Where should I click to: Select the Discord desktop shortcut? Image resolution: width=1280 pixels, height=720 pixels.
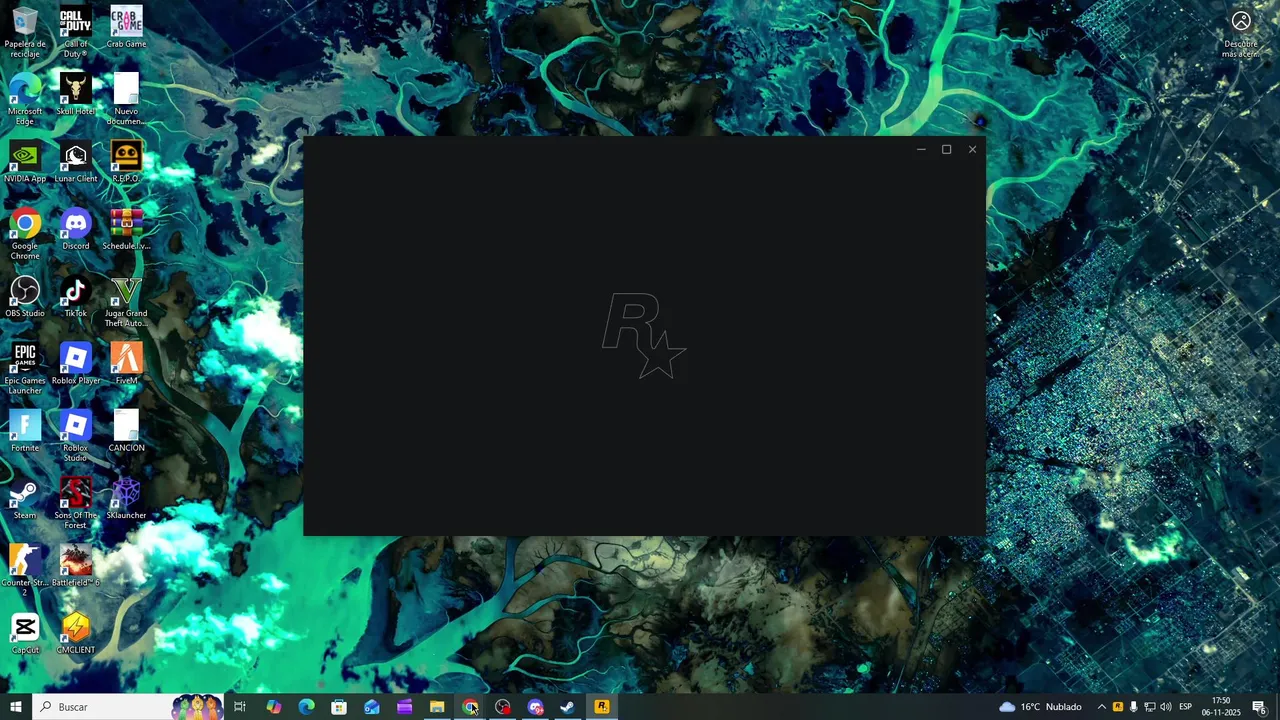[76, 230]
